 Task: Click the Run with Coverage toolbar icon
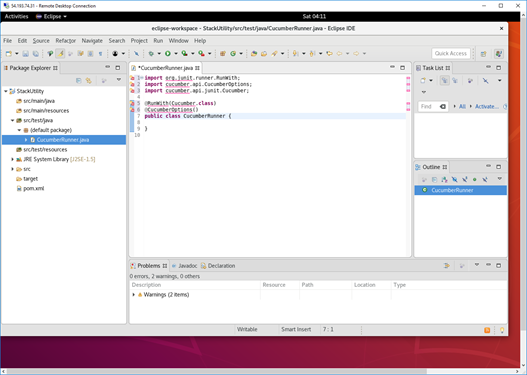pyautogui.click(x=185, y=53)
